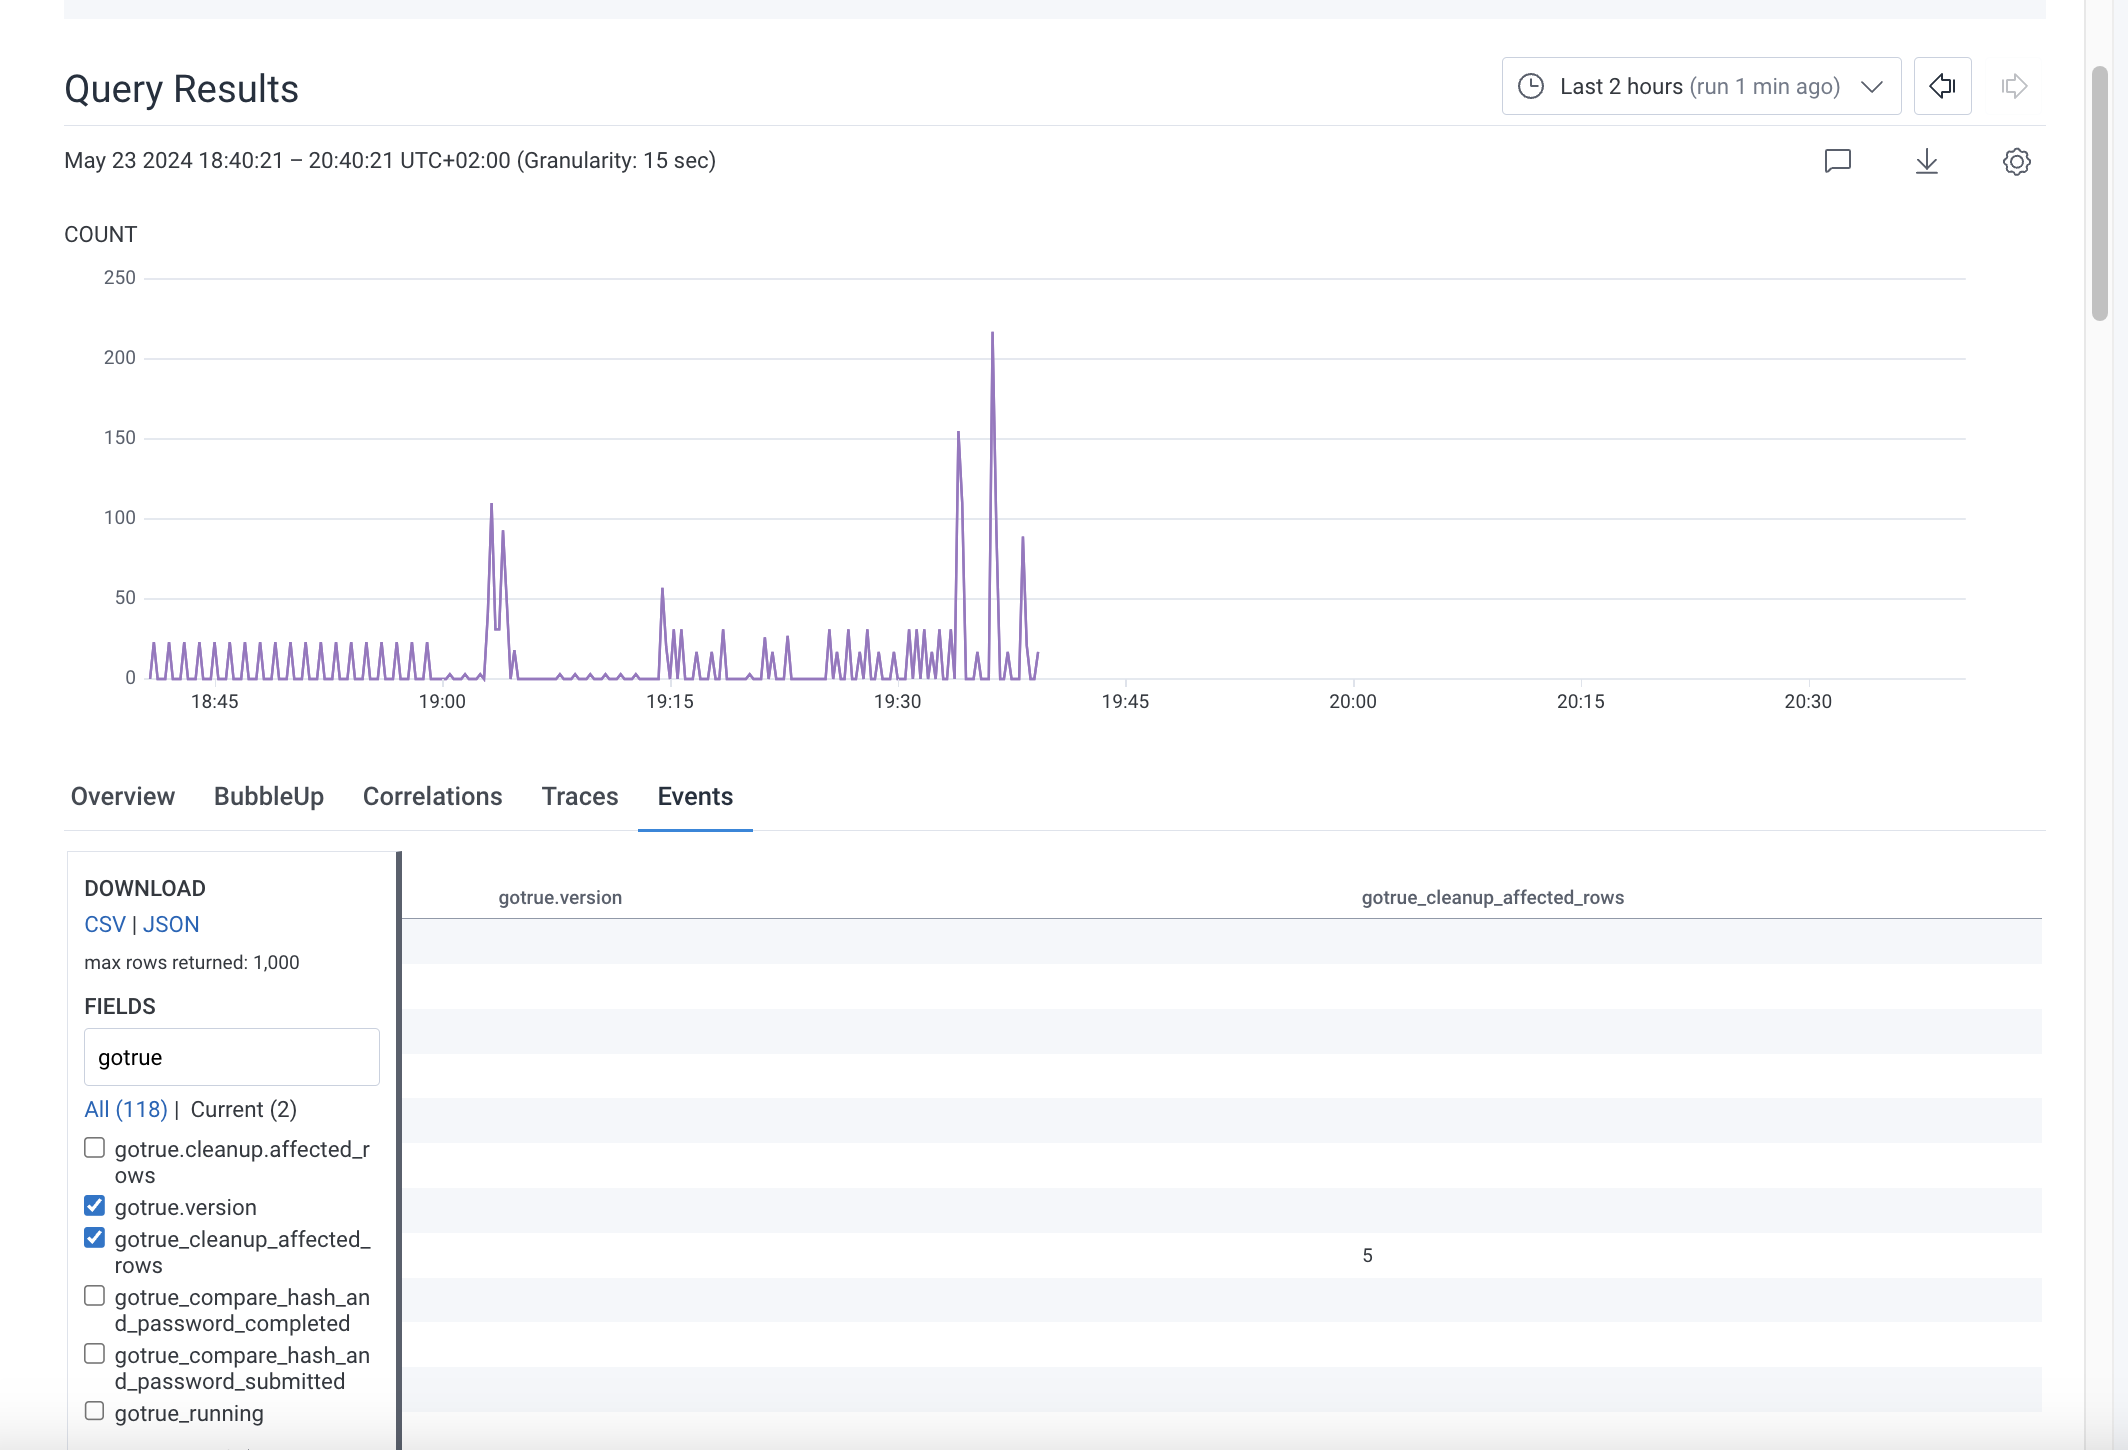The image size is (2128, 1450).
Task: Show Current (2) fields only
Action: click(x=244, y=1109)
